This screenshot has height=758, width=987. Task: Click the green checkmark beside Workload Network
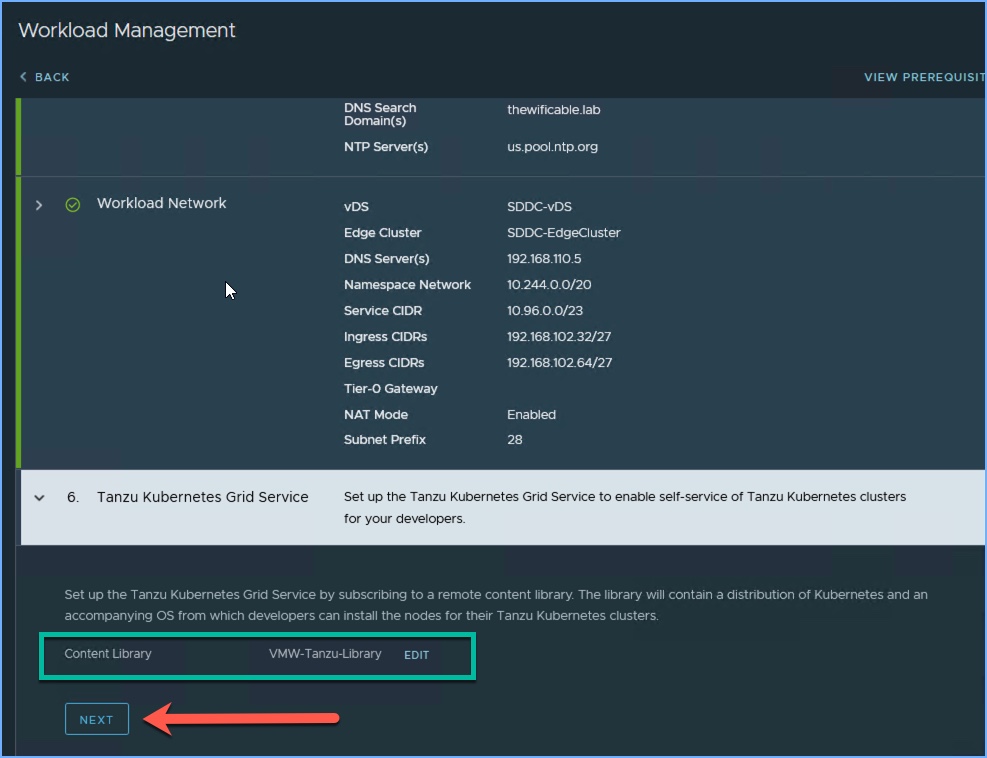coord(72,204)
